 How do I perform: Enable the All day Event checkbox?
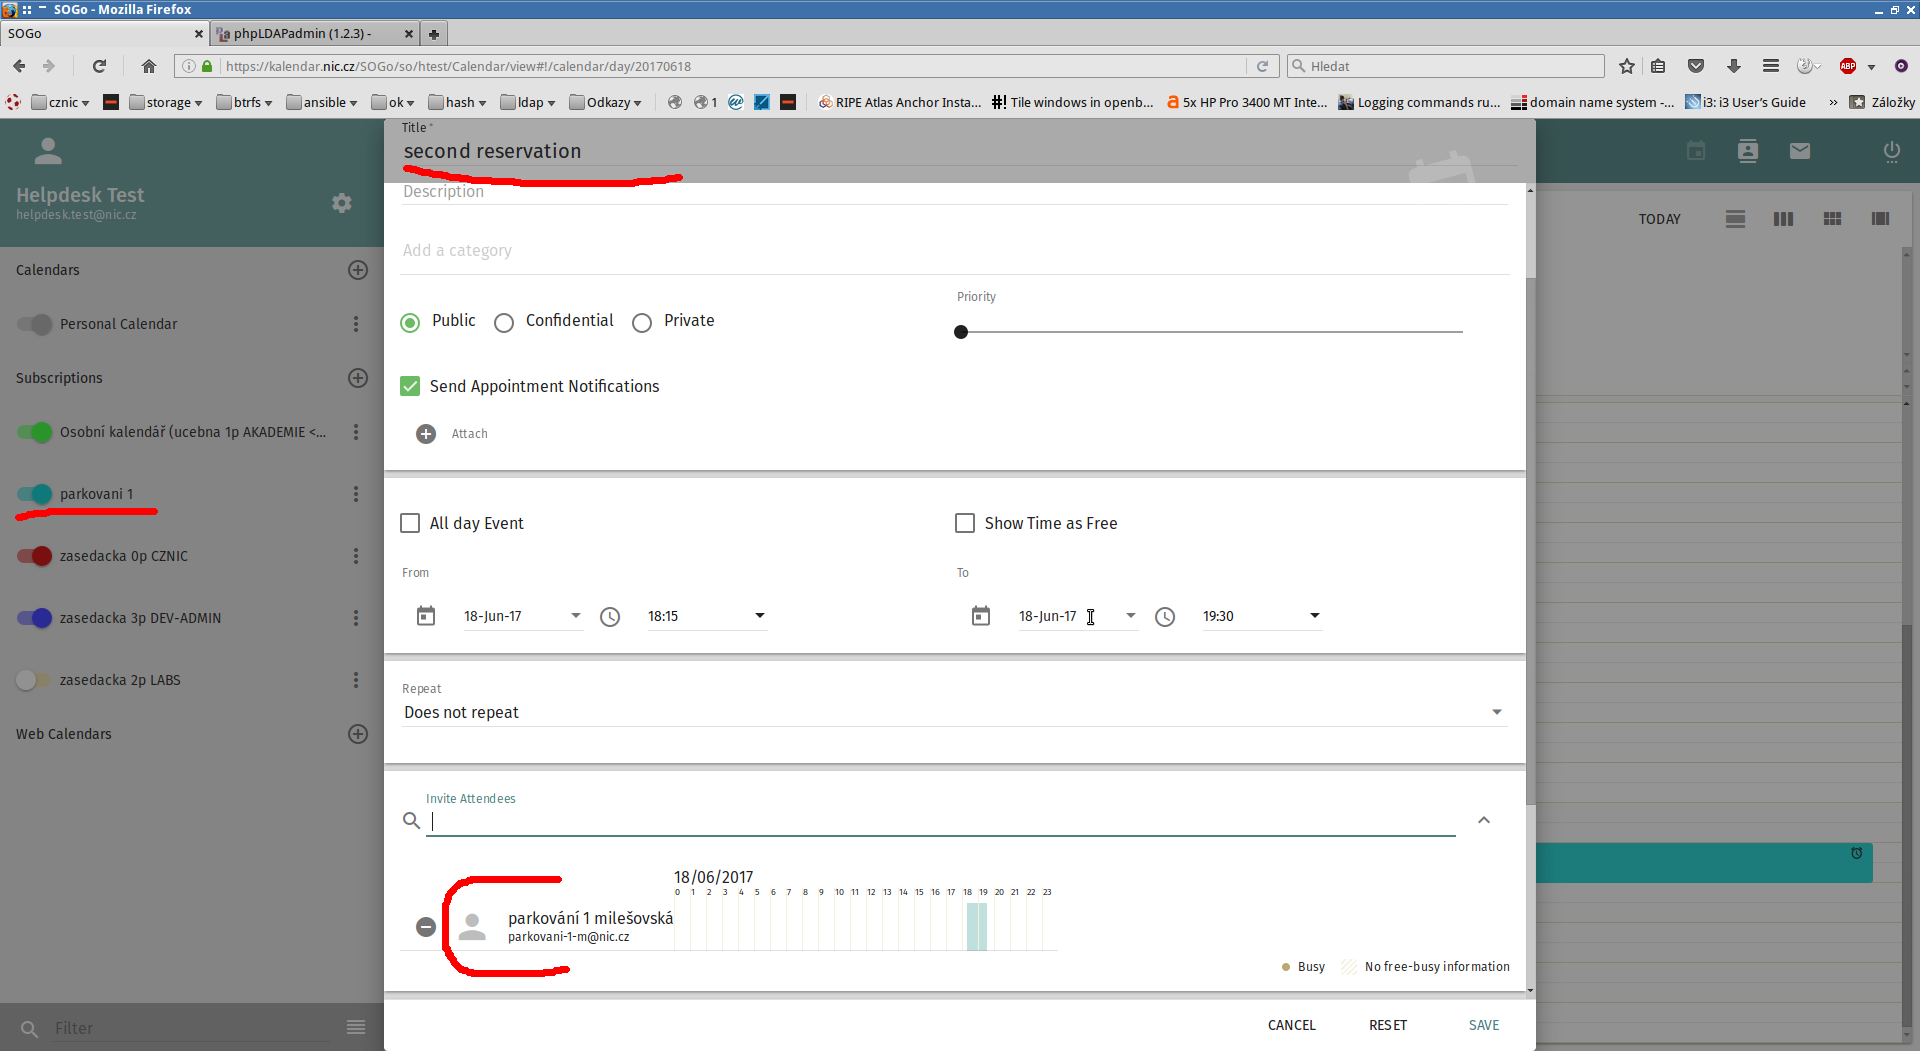[410, 523]
